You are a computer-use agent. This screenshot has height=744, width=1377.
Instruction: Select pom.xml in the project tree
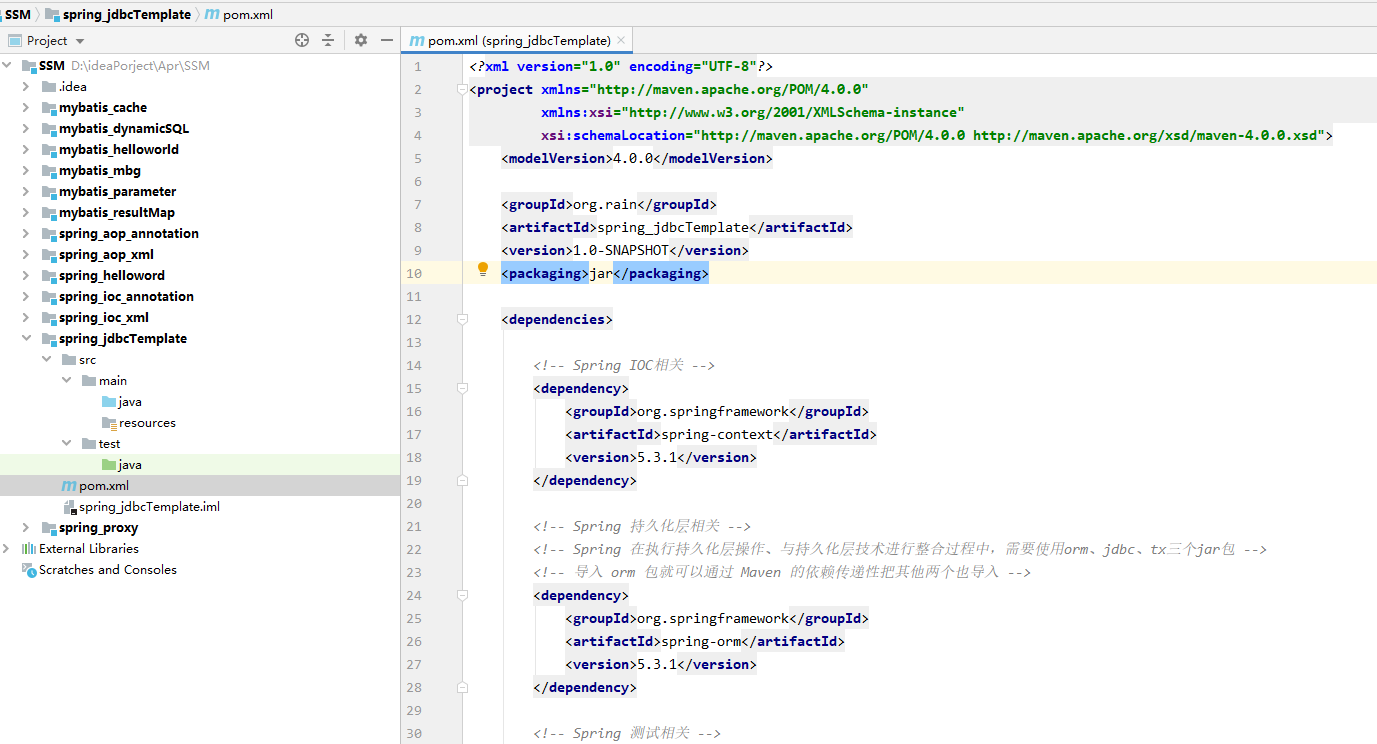(104, 486)
